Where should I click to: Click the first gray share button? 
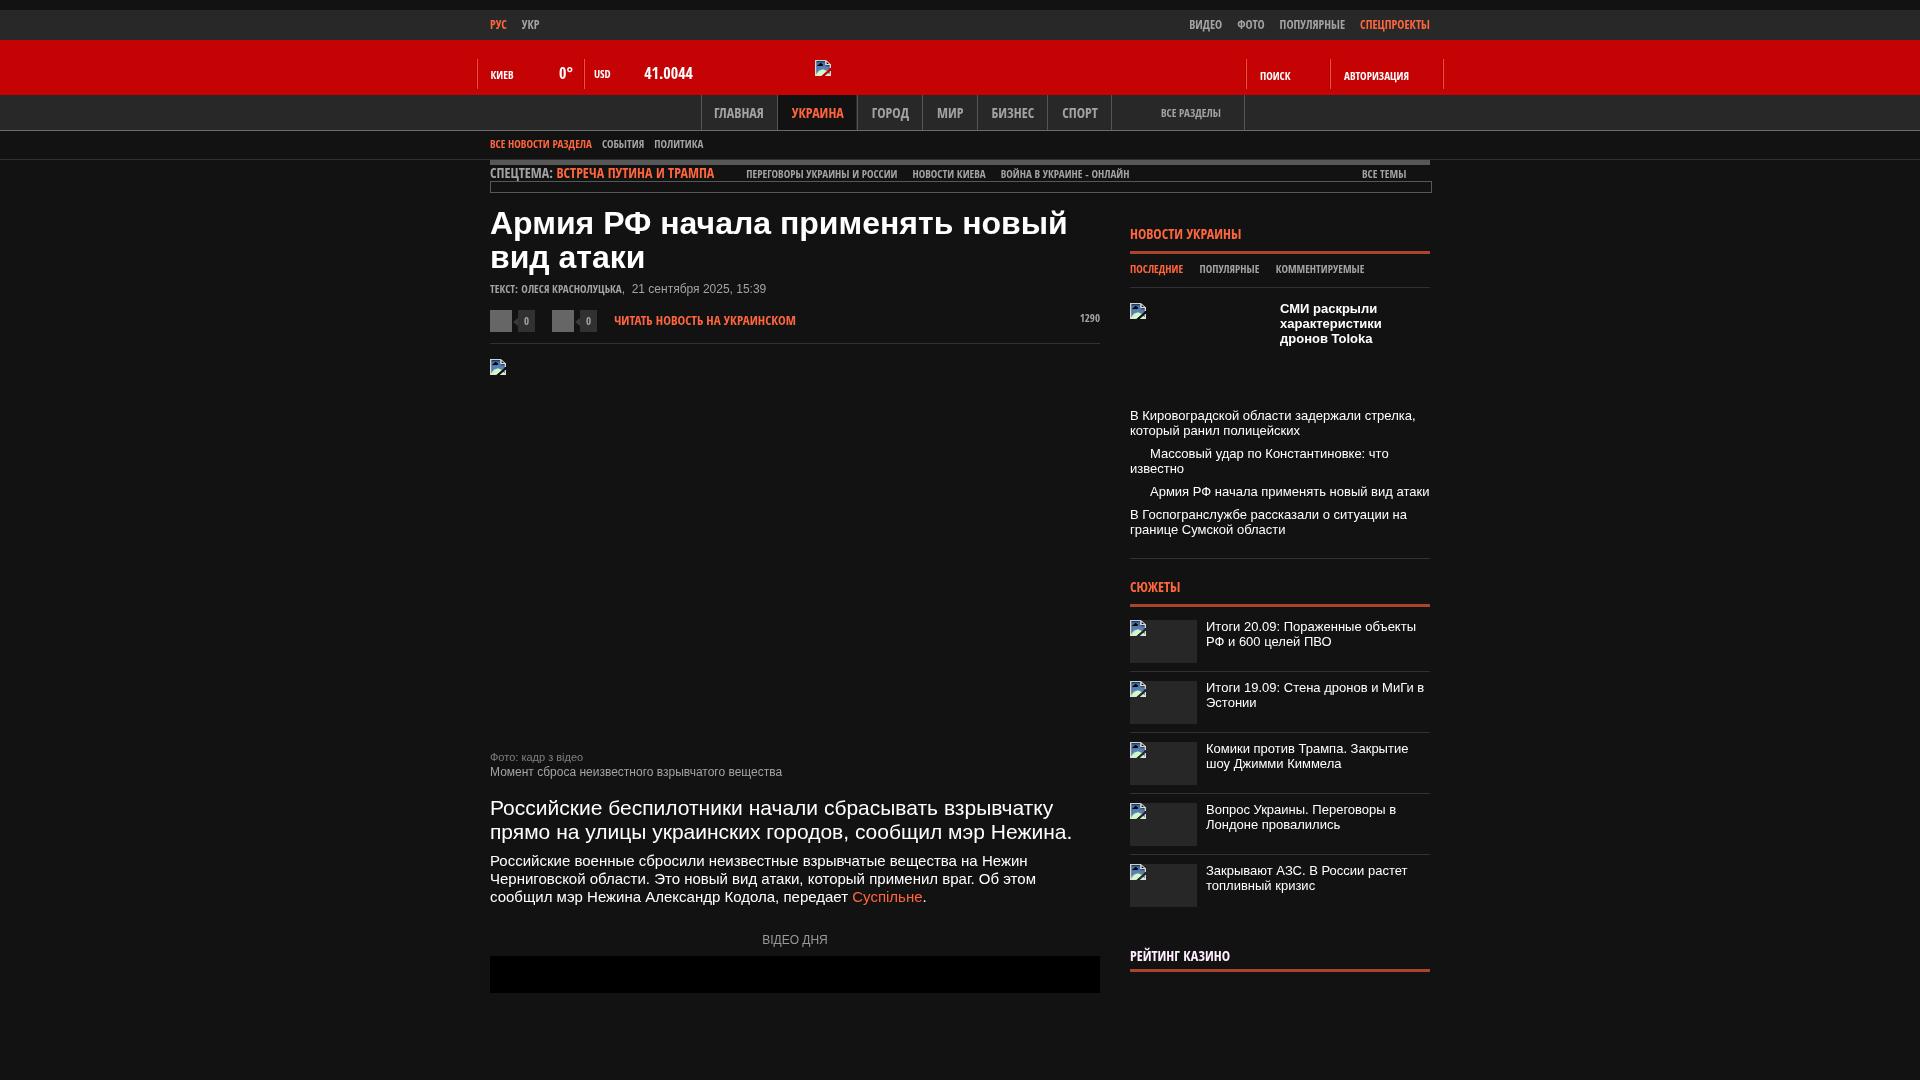coord(501,321)
